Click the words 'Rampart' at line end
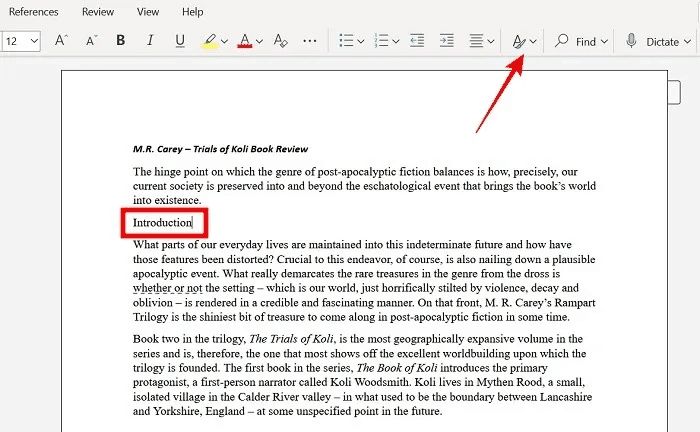The width and height of the screenshot is (700, 432). point(575,303)
